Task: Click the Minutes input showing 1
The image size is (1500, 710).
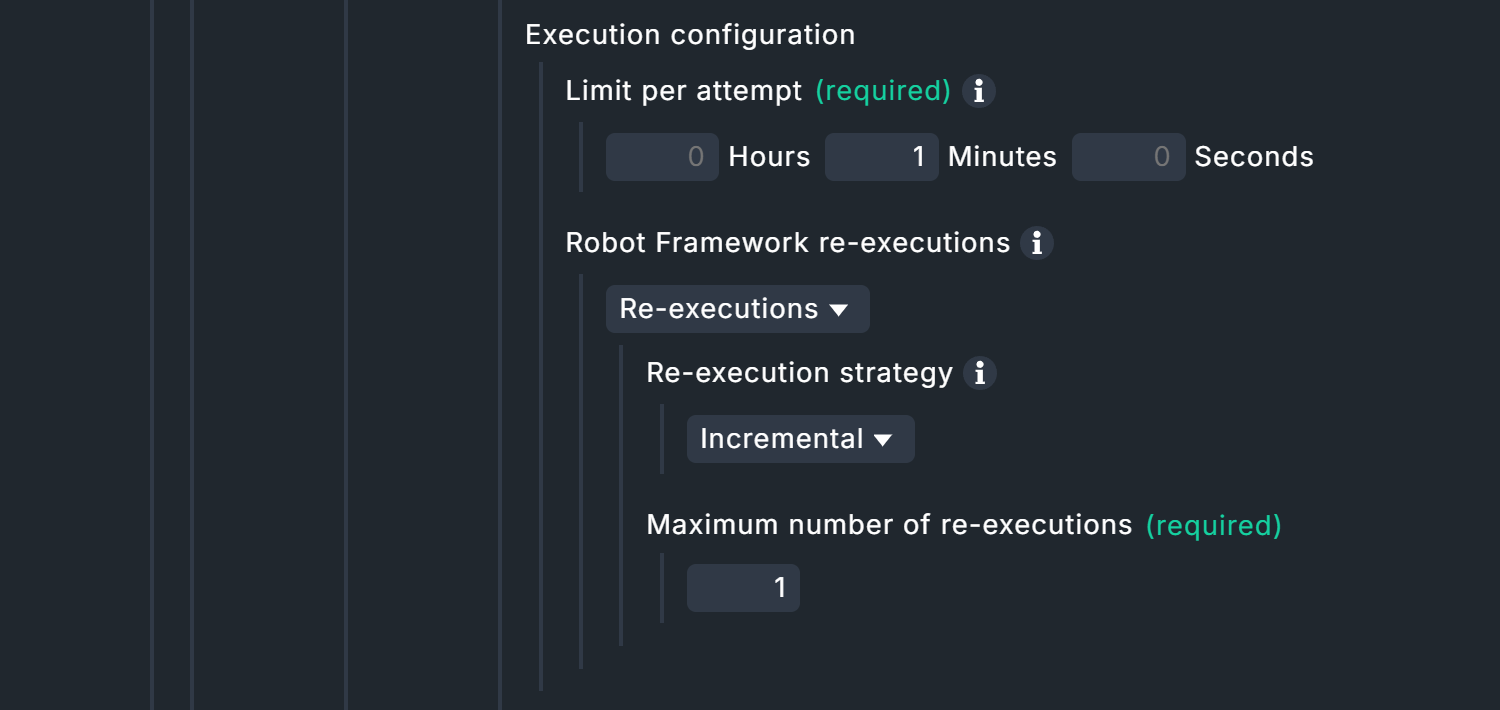Action: click(x=881, y=157)
